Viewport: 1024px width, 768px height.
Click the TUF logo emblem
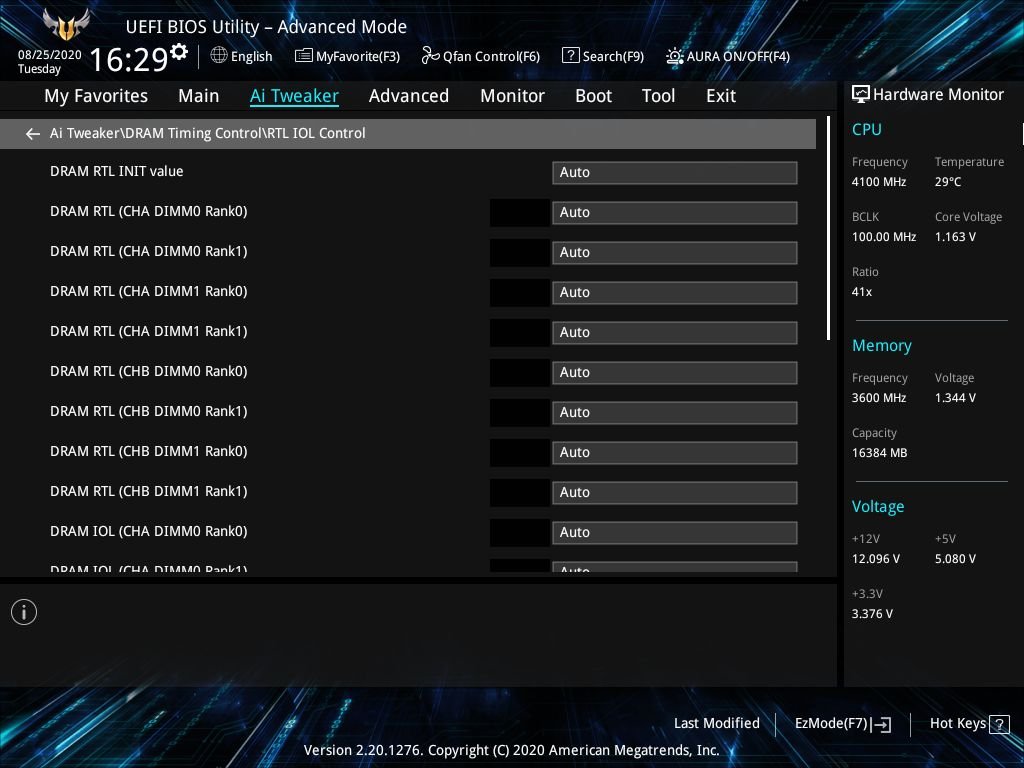tap(66, 24)
